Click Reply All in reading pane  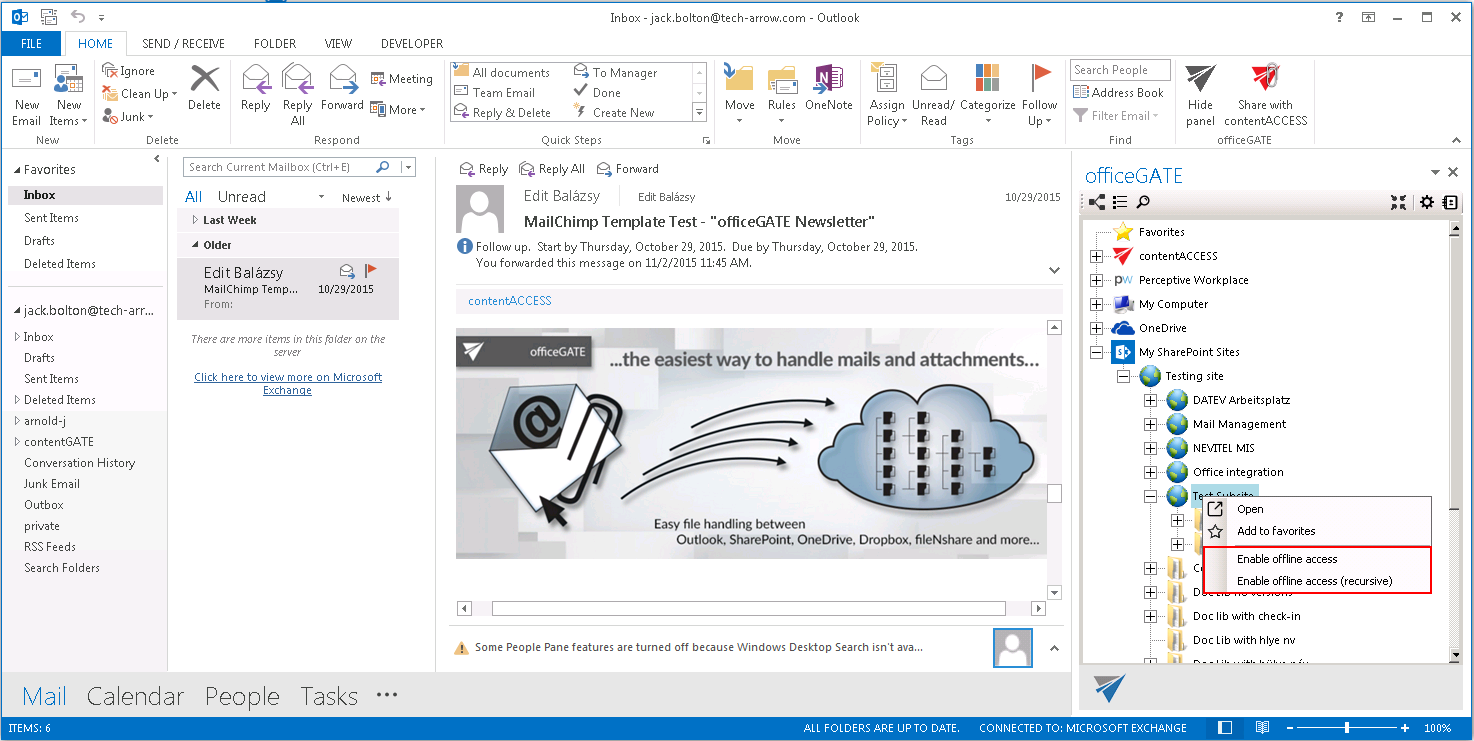tap(552, 169)
